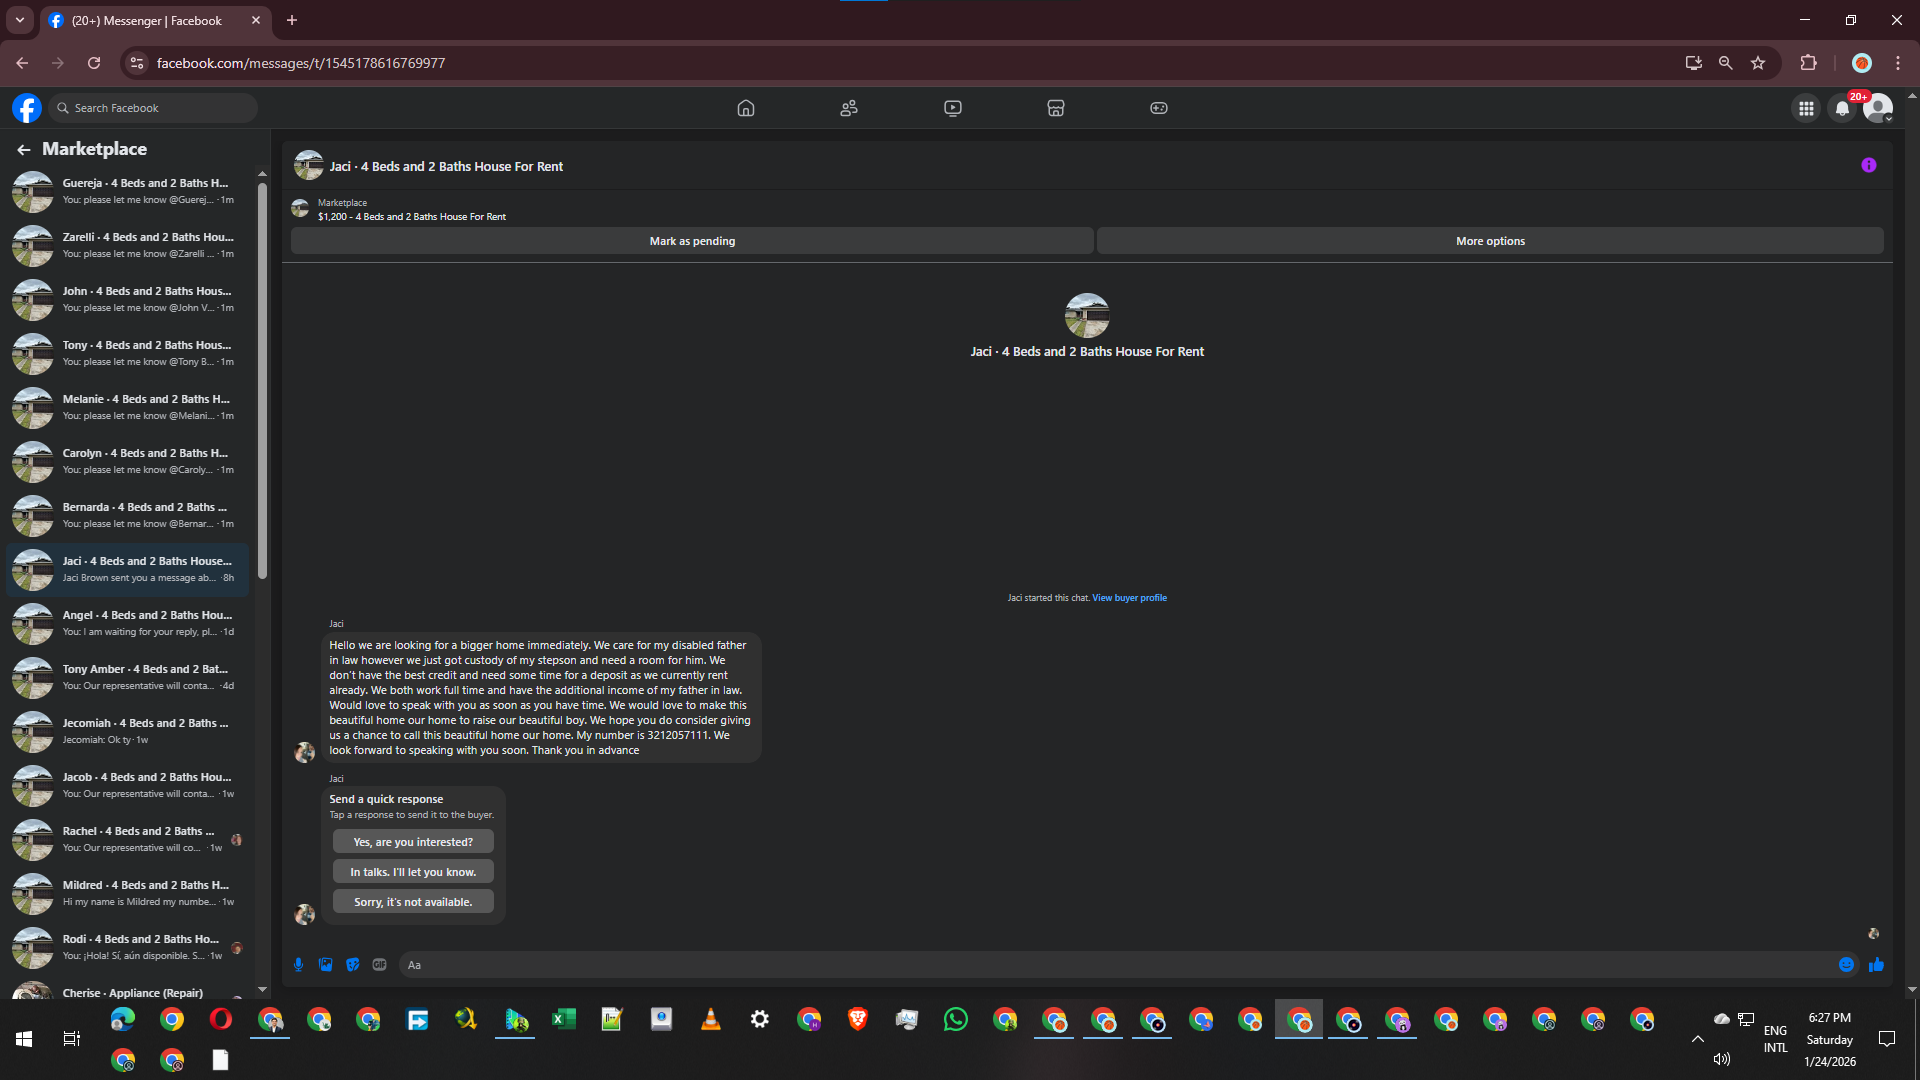
Task: Open the emoji picker in message box
Action: 1846,964
